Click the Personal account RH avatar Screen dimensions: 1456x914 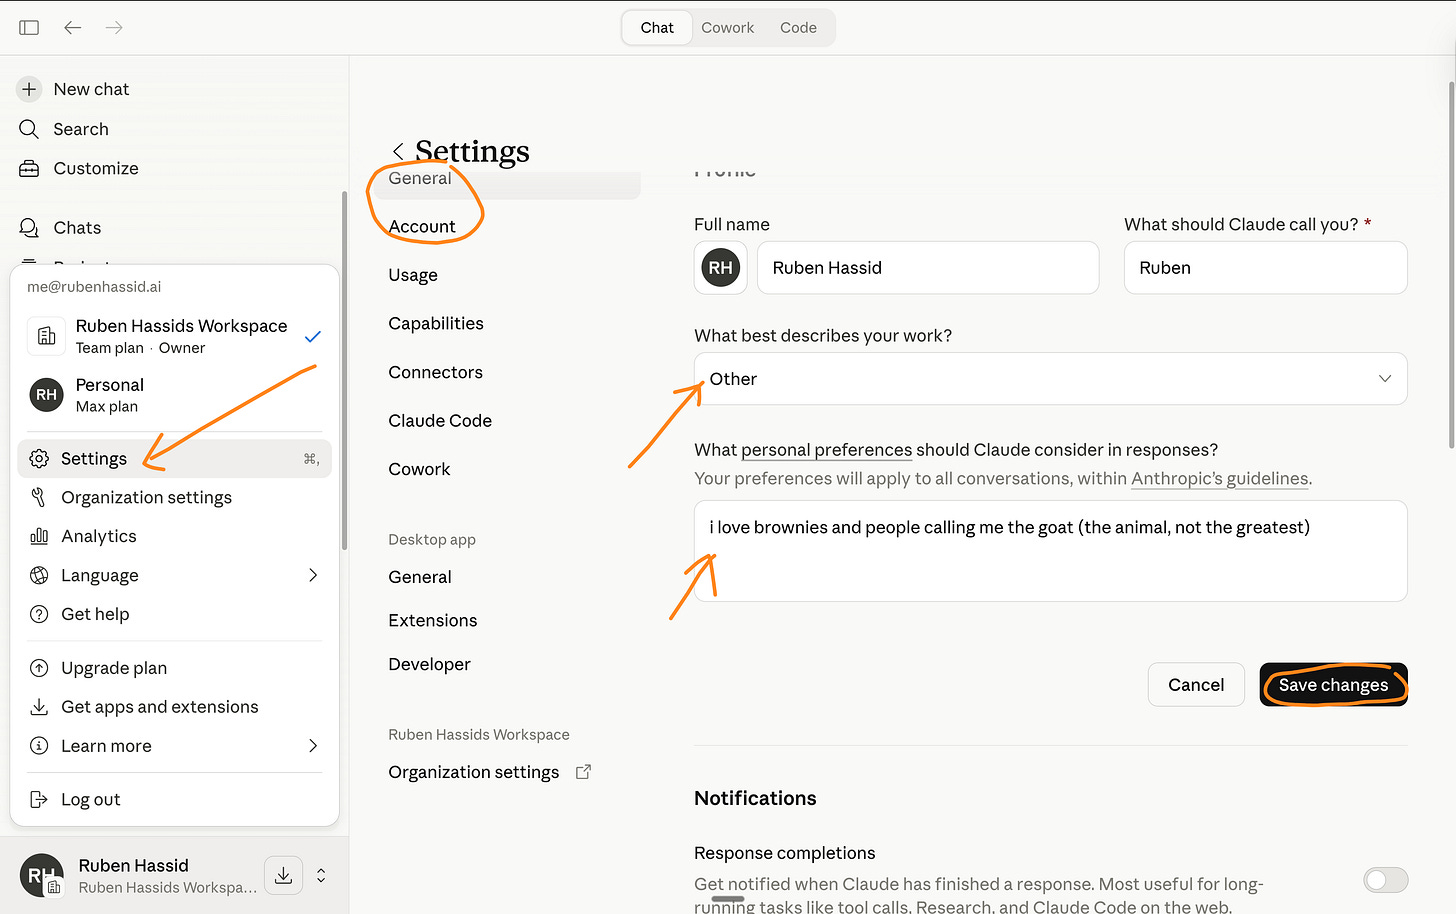pos(46,395)
